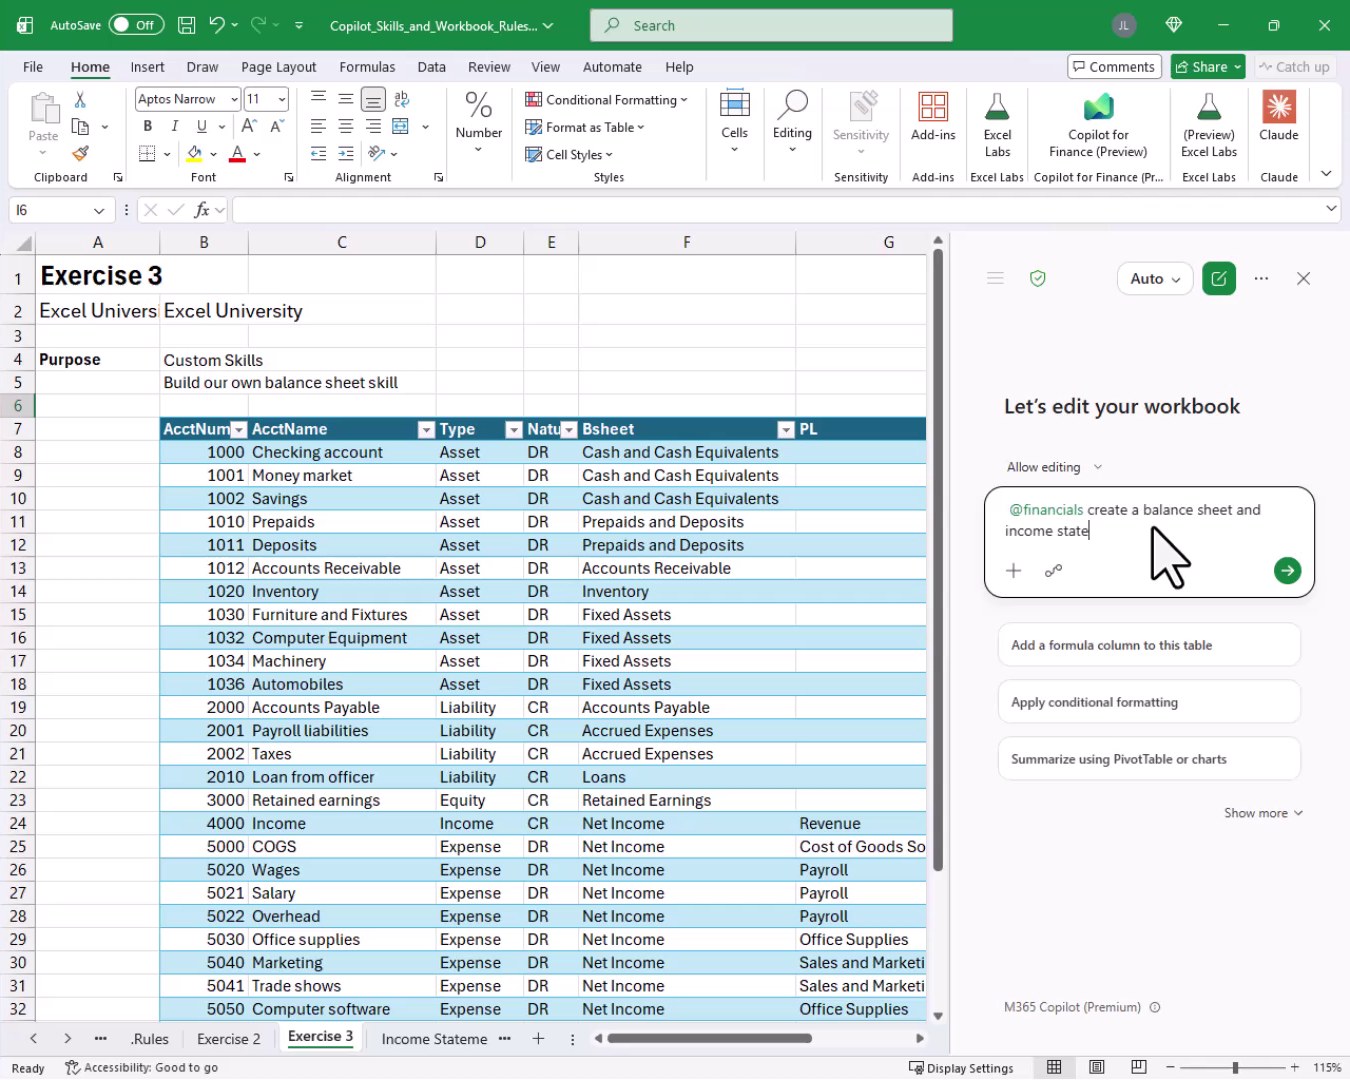Choose Add a formula column suggestion
Viewport: 1350px width, 1080px height.
coord(1149,645)
